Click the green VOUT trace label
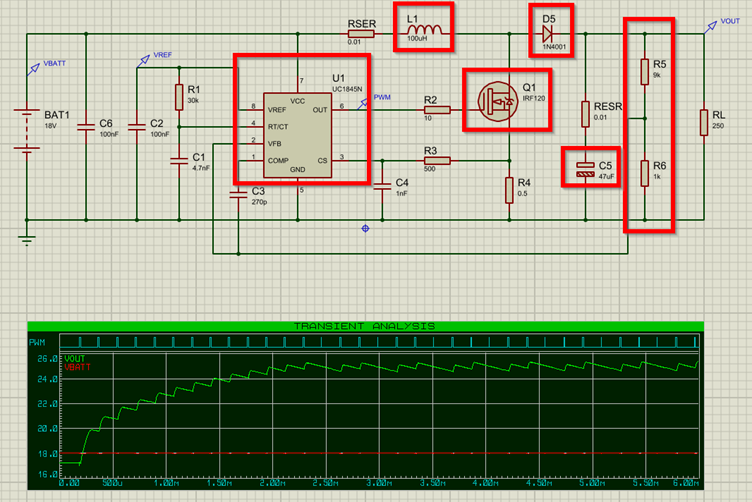Image resolution: width=752 pixels, height=502 pixels. [x=74, y=359]
